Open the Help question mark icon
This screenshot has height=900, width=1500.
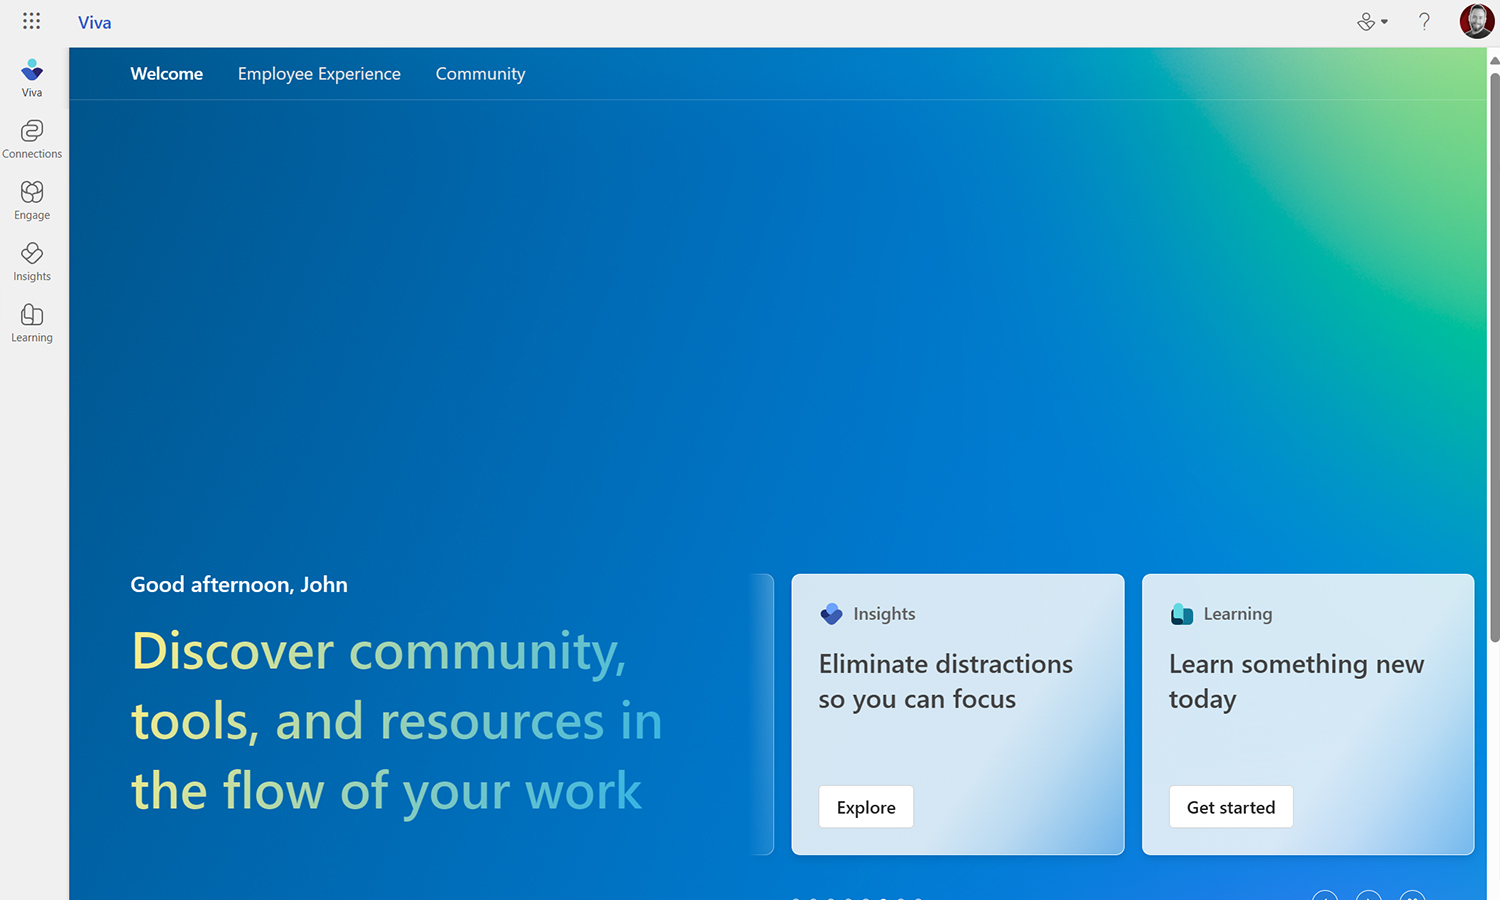[x=1424, y=21]
